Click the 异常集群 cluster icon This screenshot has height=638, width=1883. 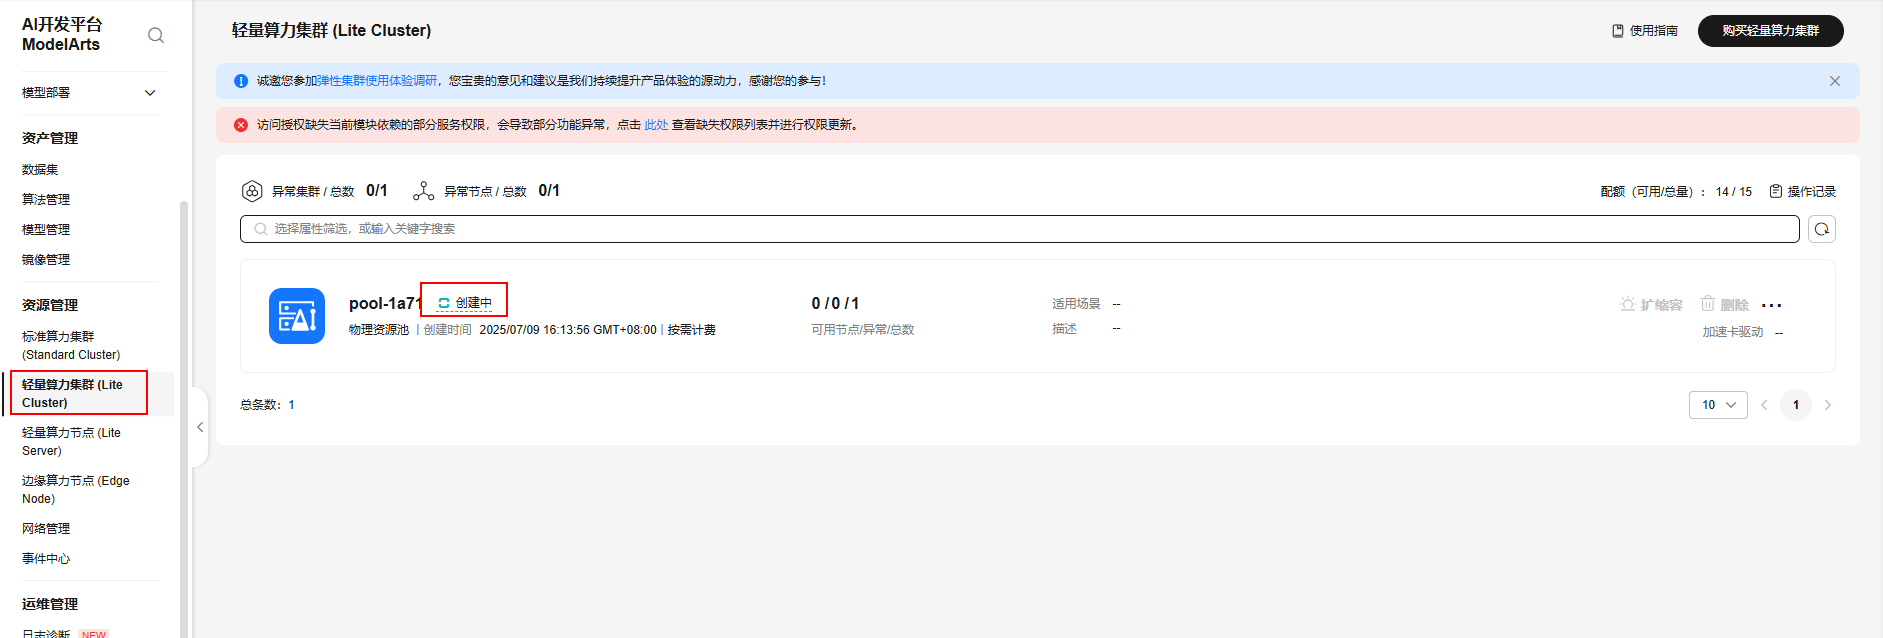click(252, 191)
